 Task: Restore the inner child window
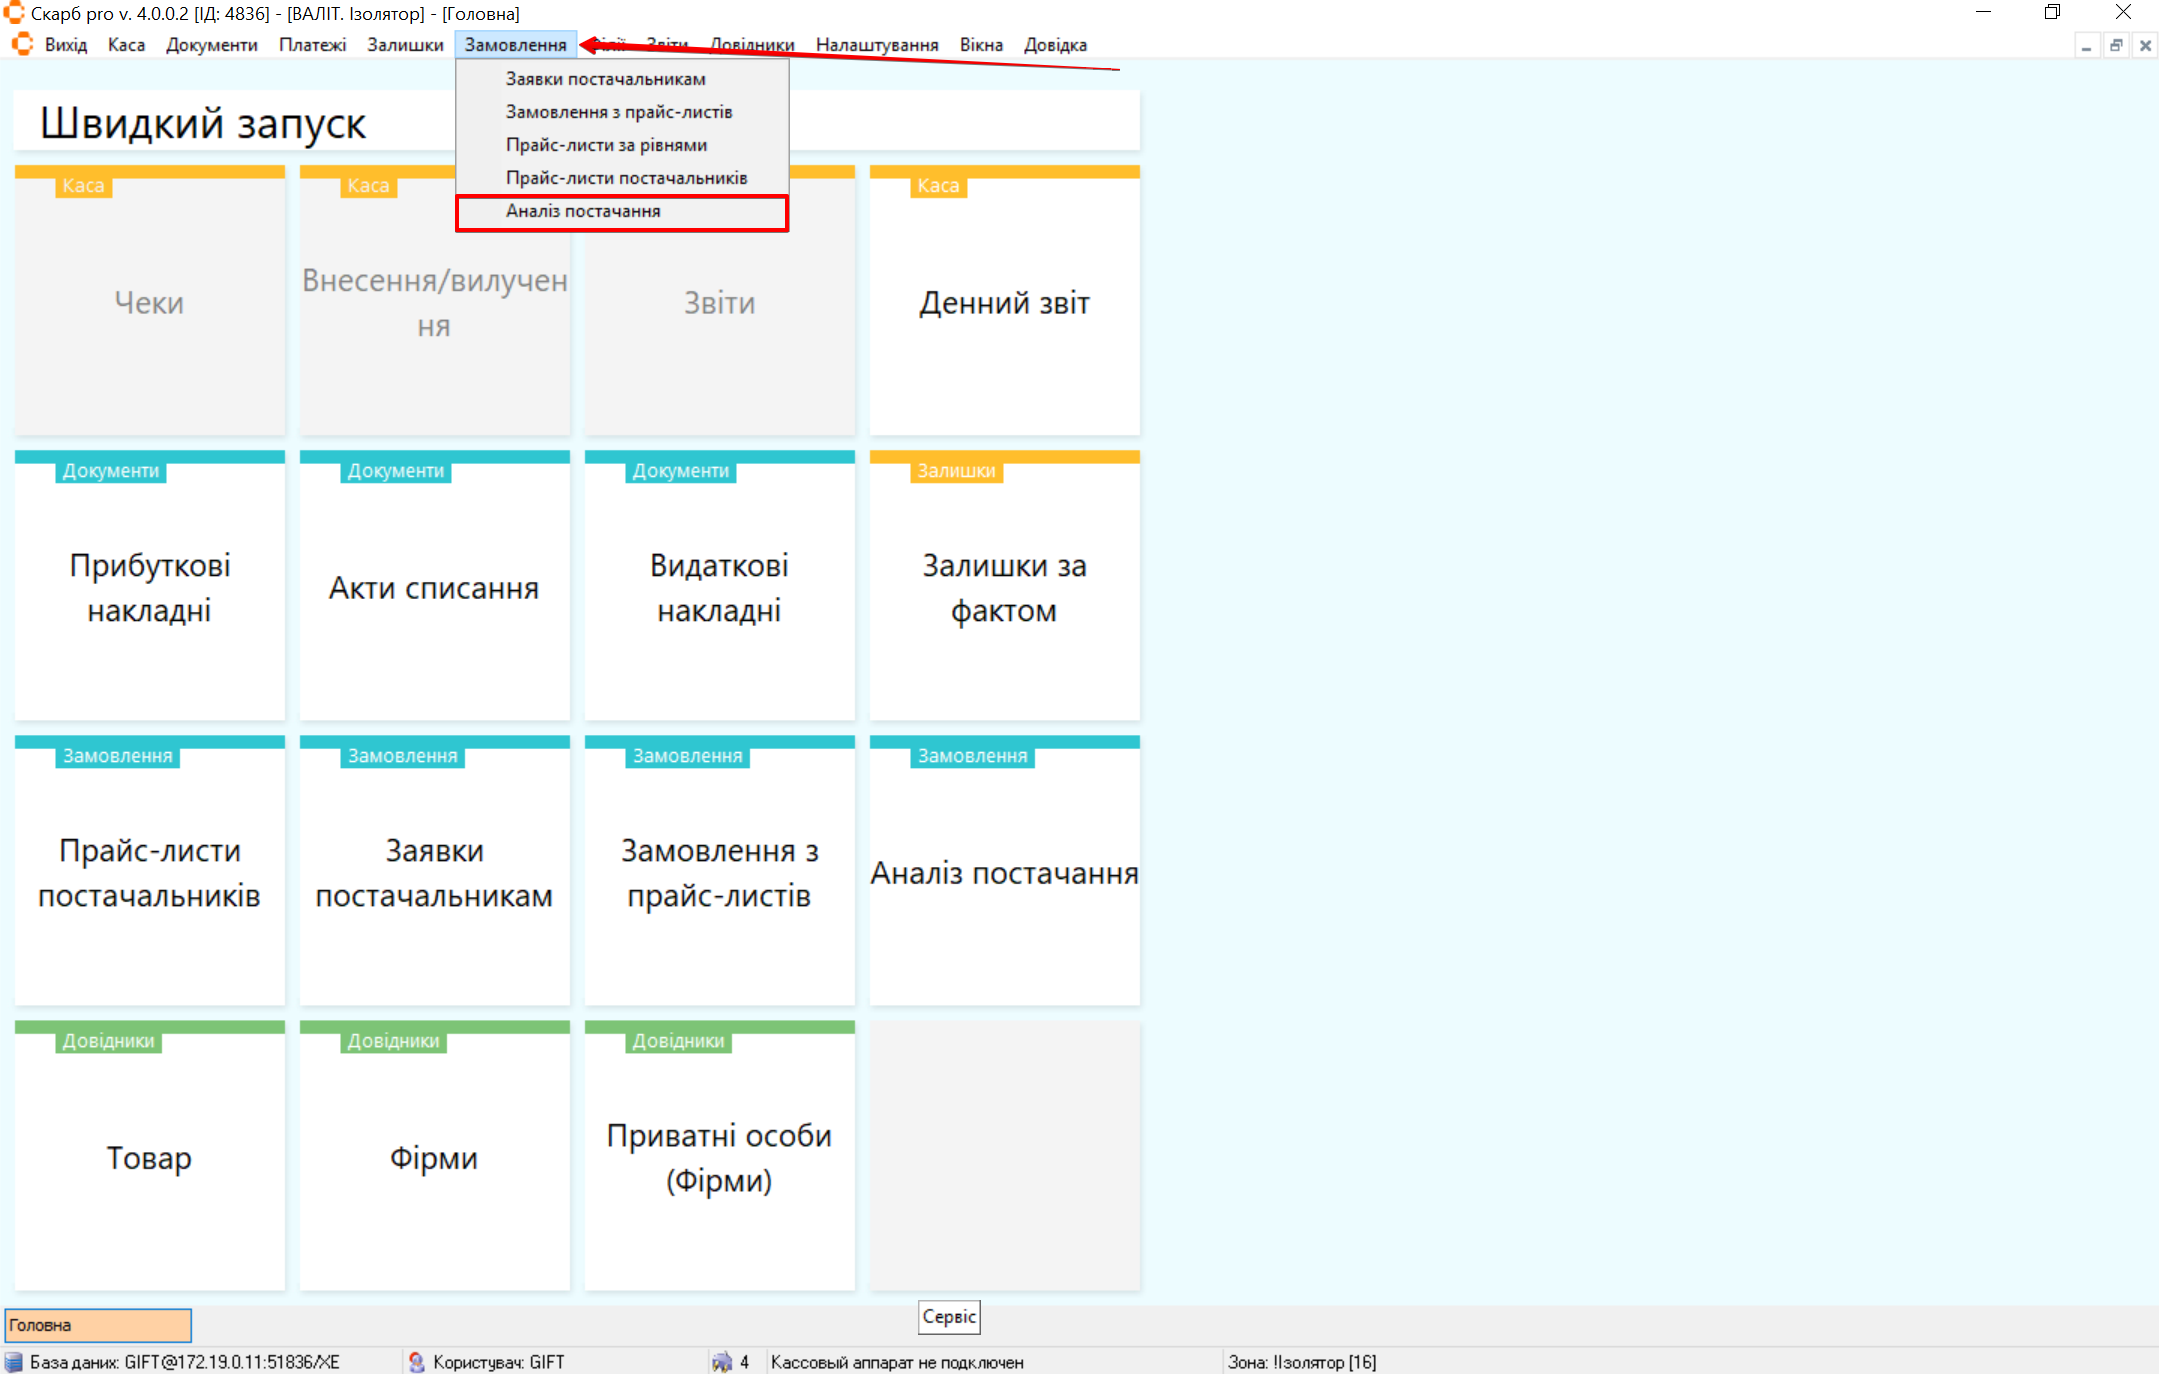coord(2116,45)
